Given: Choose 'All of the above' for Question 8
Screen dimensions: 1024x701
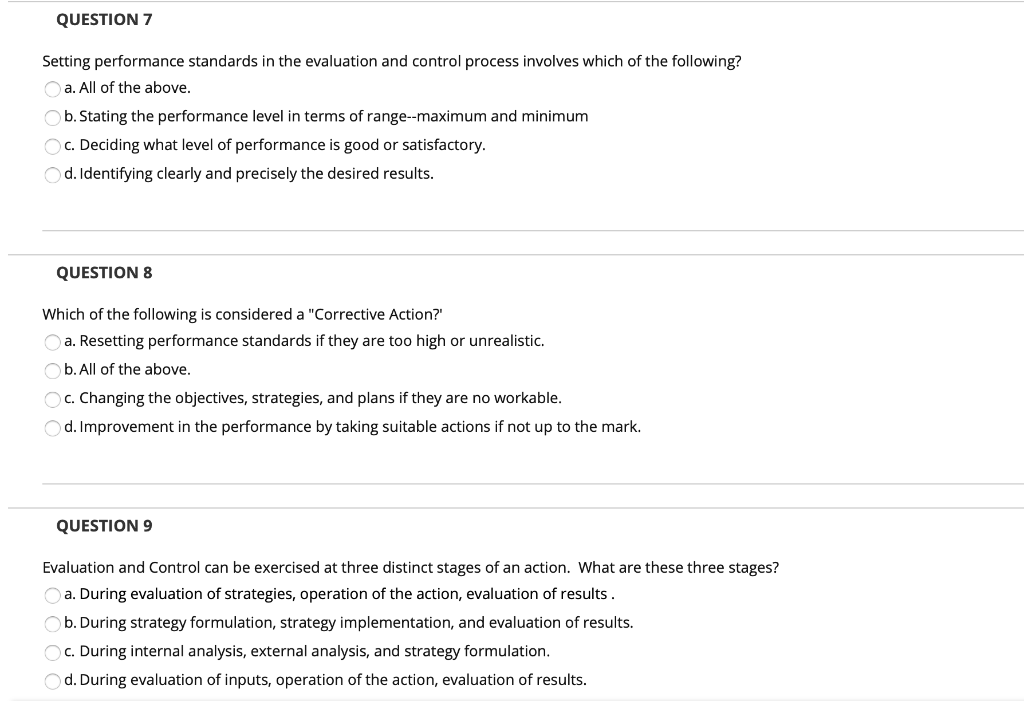Looking at the screenshot, I should click(x=52, y=370).
